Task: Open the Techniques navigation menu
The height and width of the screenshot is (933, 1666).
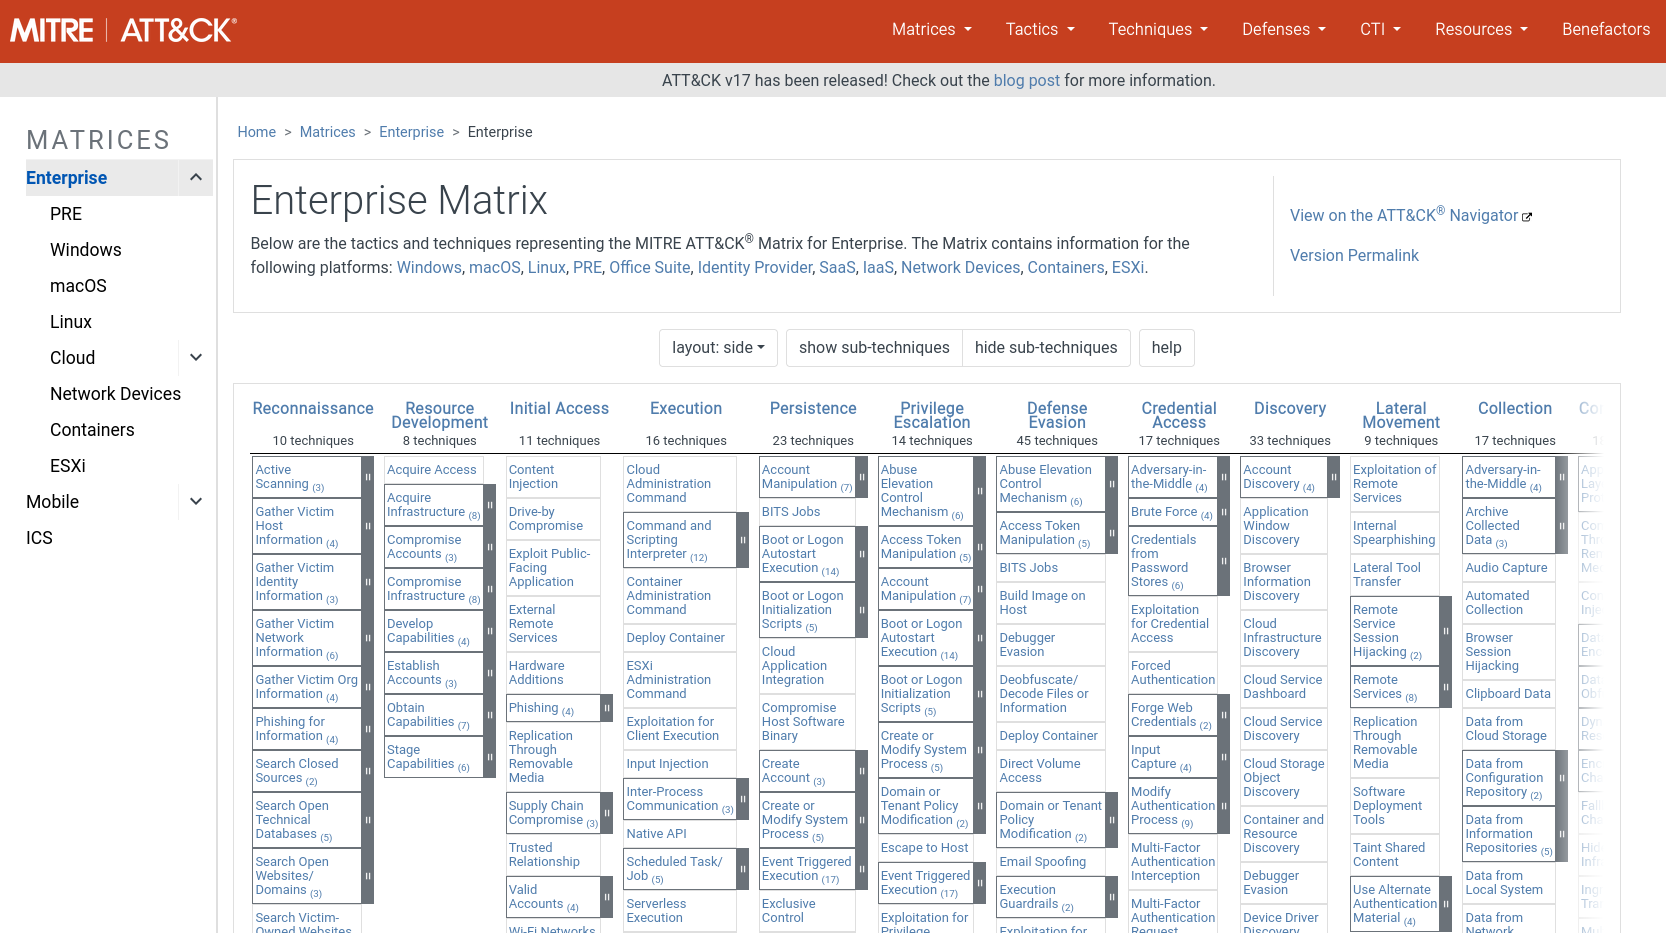Action: click(x=1158, y=30)
